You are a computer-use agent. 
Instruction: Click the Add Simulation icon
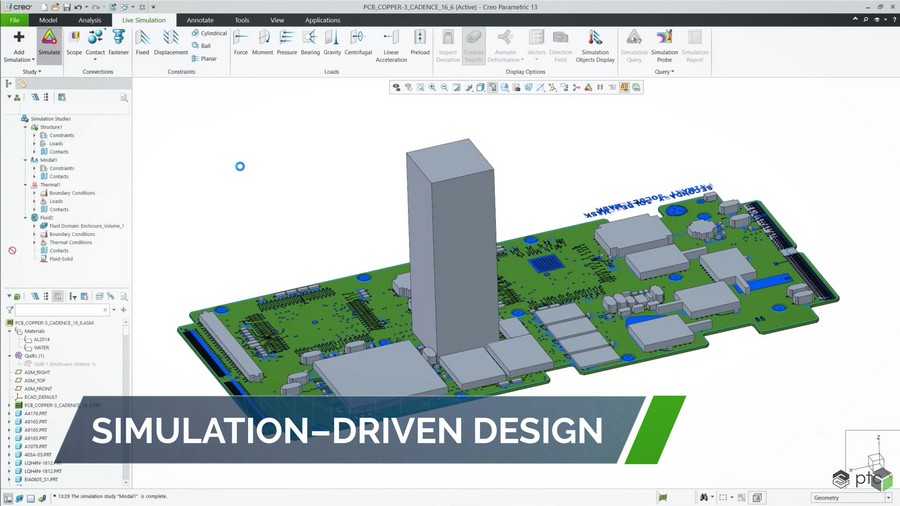tap(18, 37)
